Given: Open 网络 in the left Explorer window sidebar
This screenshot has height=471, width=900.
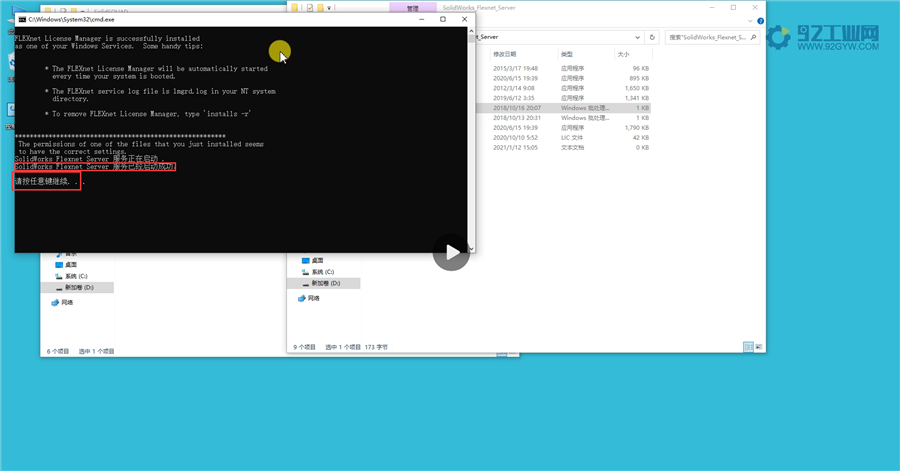Looking at the screenshot, I should (x=62, y=302).
